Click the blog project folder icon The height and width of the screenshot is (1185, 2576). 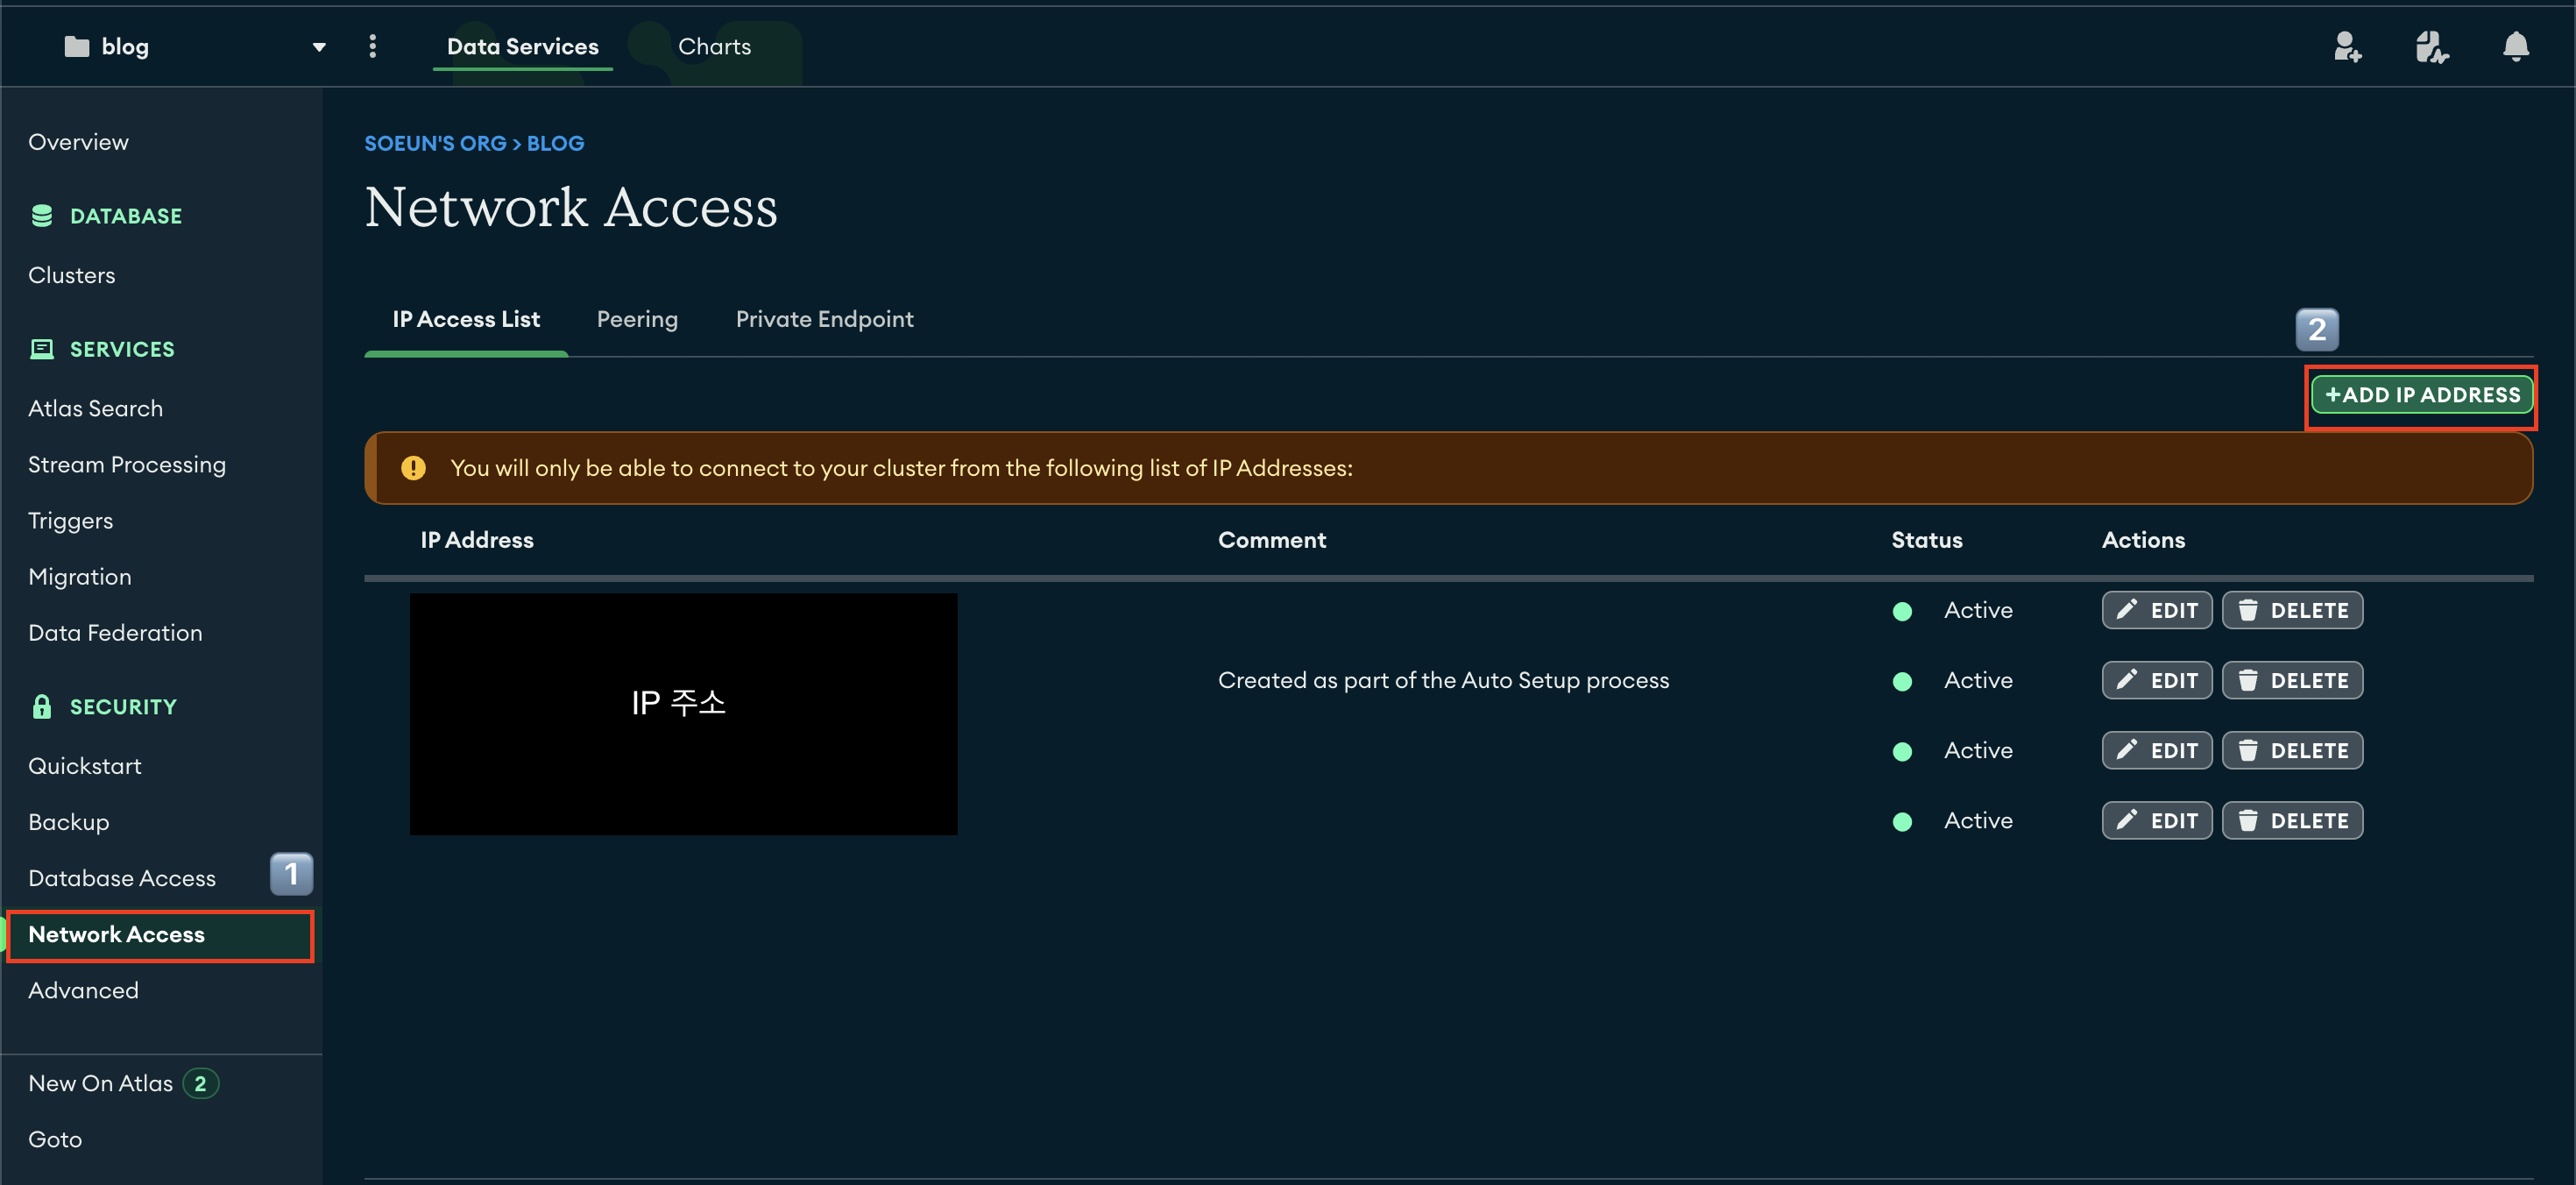tap(76, 47)
